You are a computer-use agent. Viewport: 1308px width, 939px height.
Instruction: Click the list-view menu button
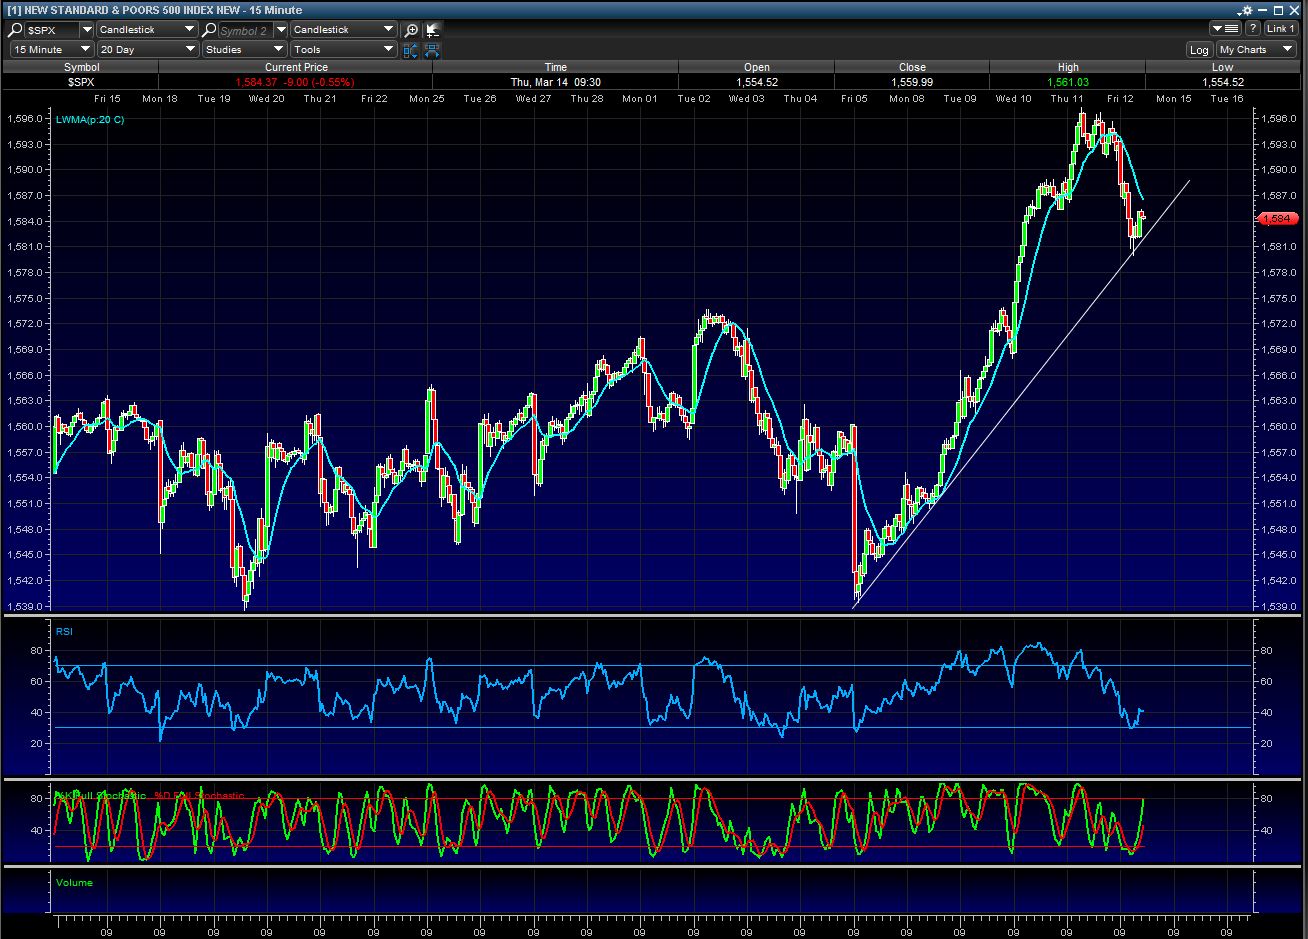[1226, 29]
